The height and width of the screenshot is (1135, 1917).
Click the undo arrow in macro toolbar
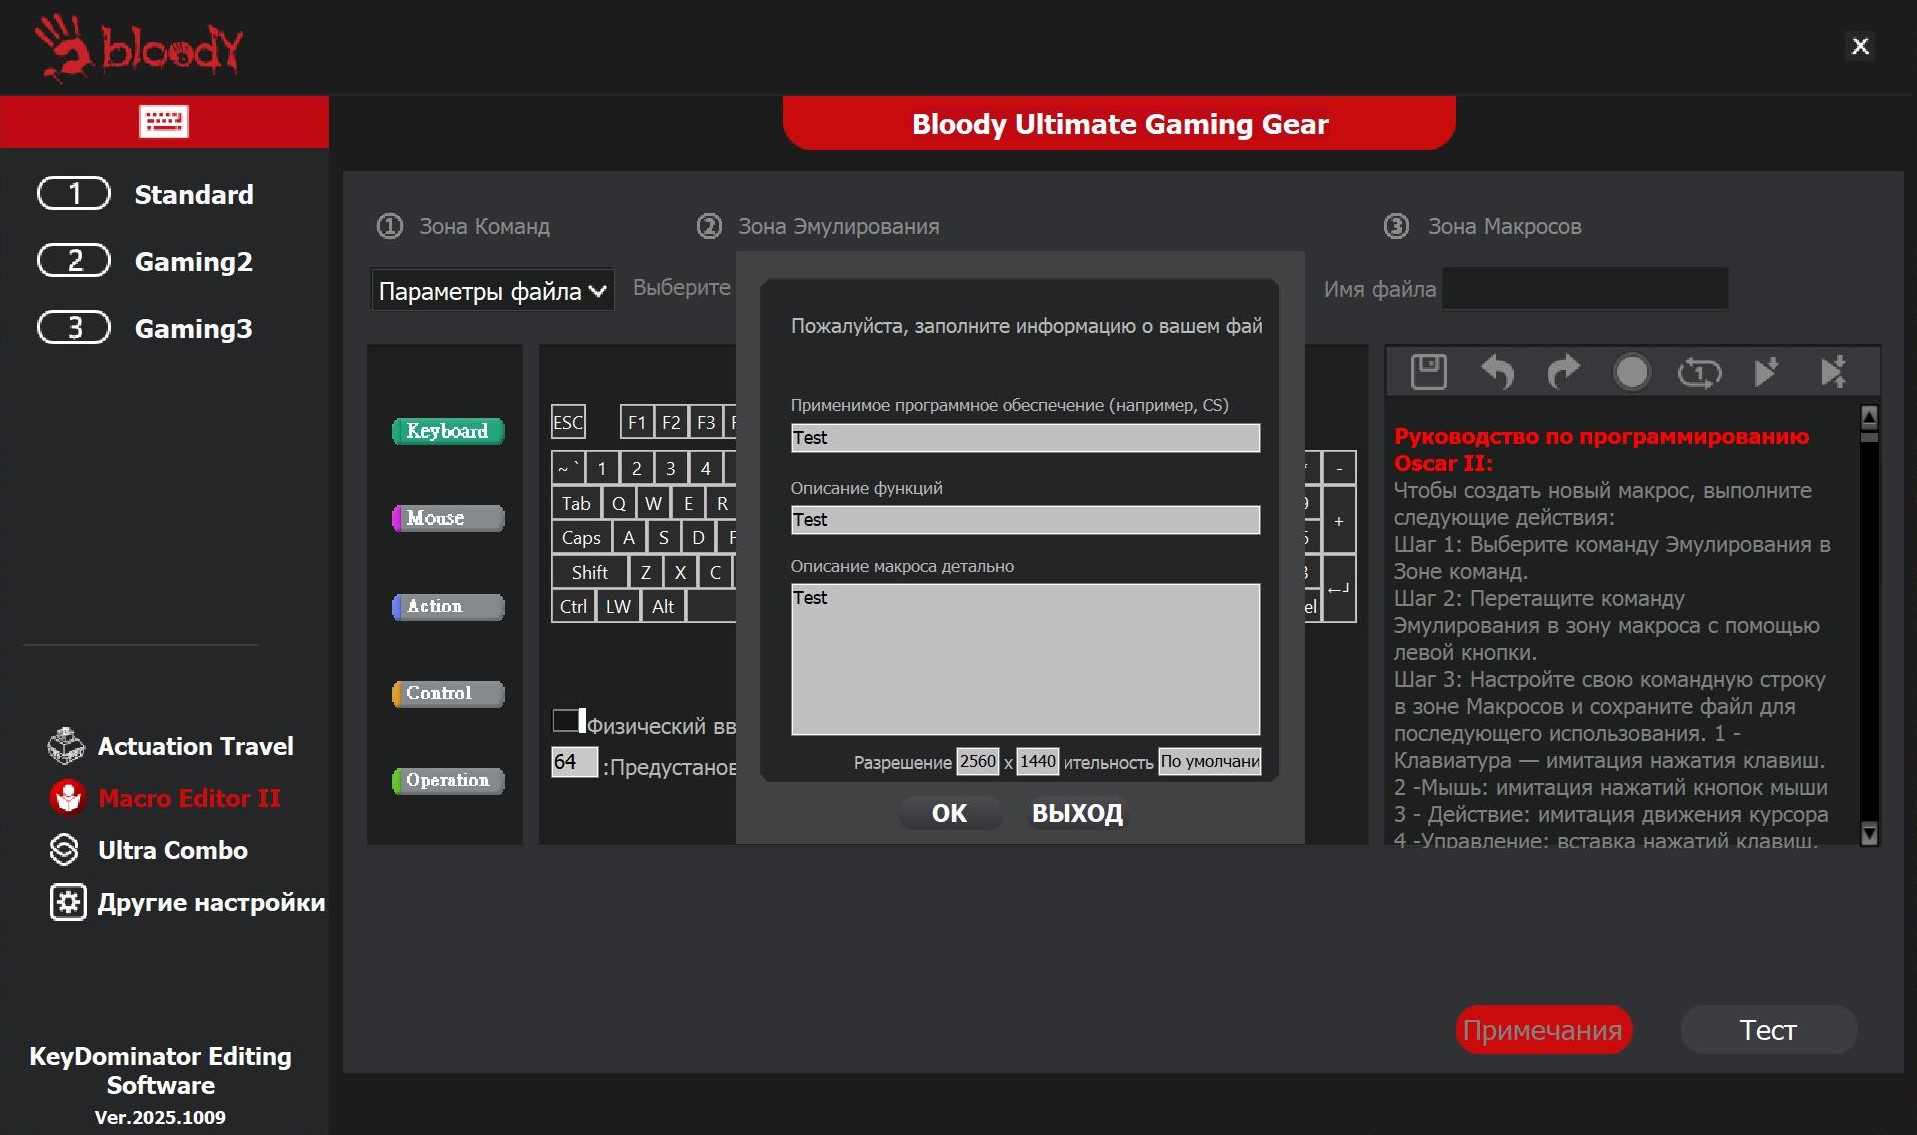coord(1497,372)
